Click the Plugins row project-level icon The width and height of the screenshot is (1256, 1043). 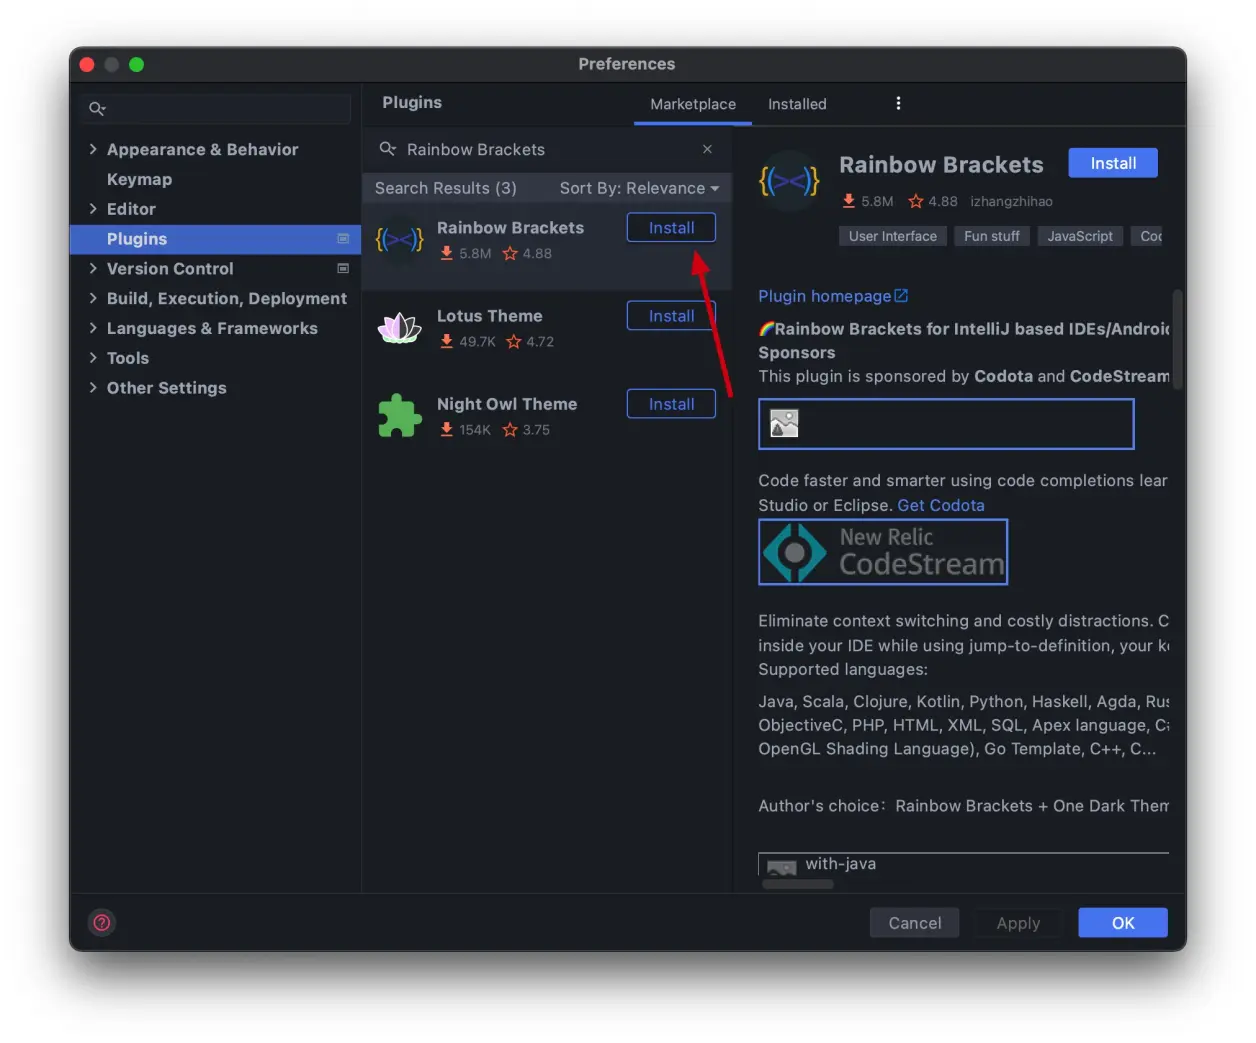[343, 239]
